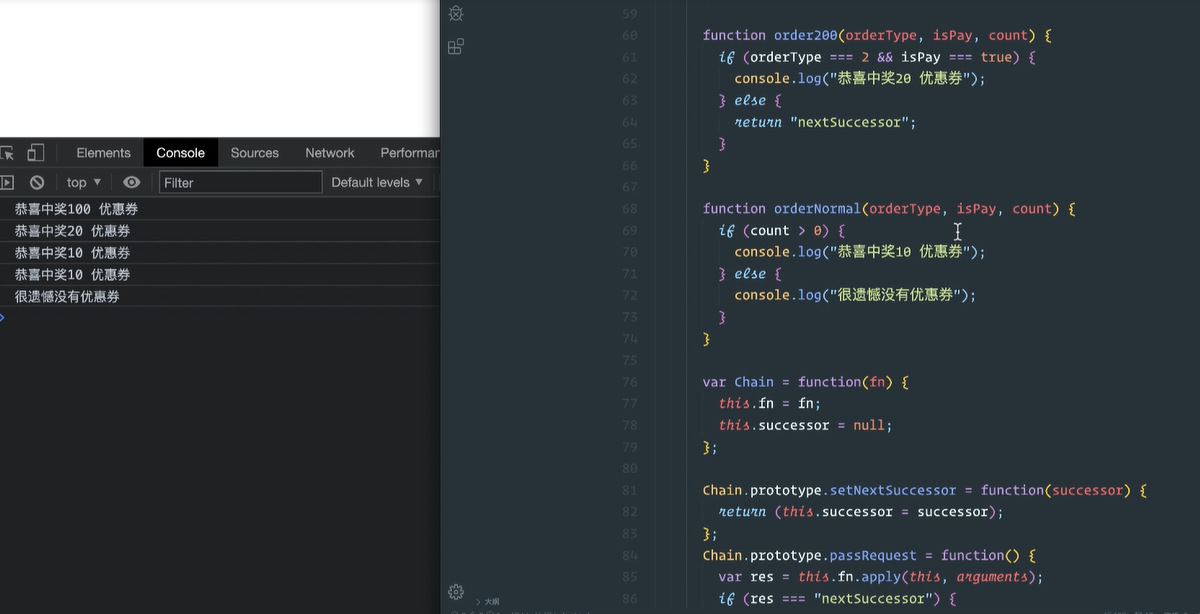Select the inspect element picker icon
Screen dimensions: 1200x614
point(7,153)
